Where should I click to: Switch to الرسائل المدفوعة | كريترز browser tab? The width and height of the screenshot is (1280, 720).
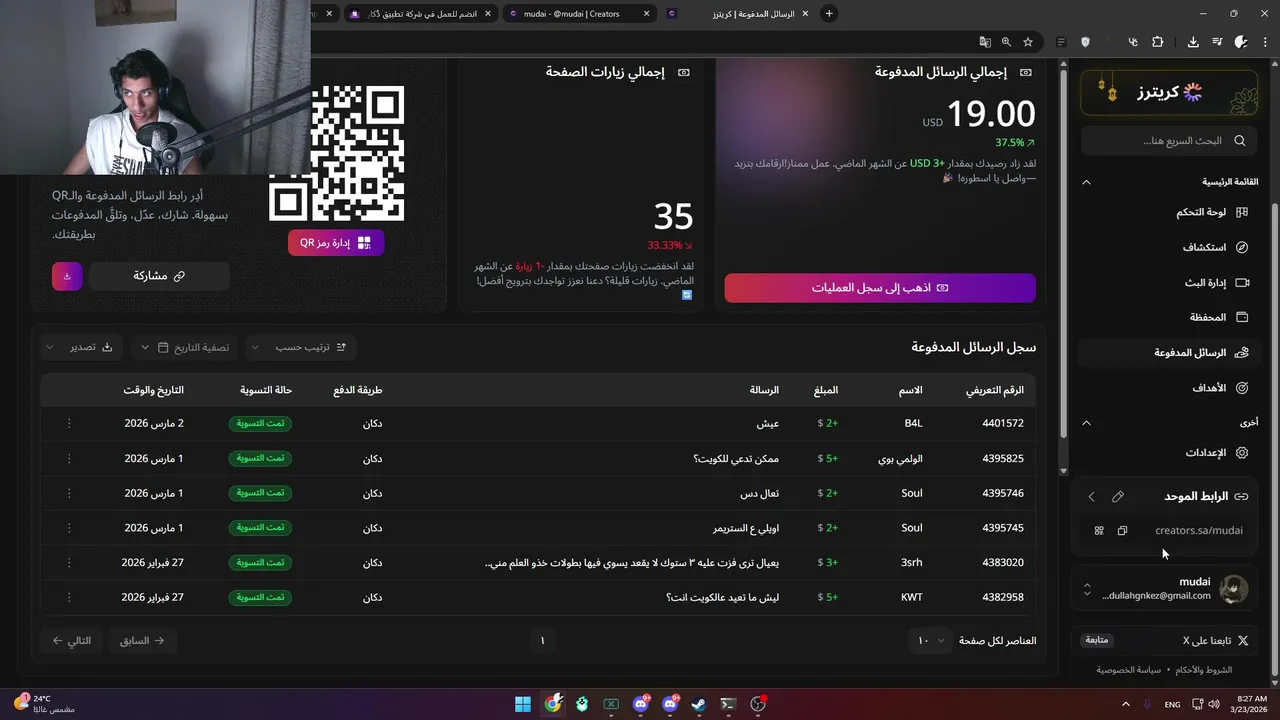click(x=740, y=14)
